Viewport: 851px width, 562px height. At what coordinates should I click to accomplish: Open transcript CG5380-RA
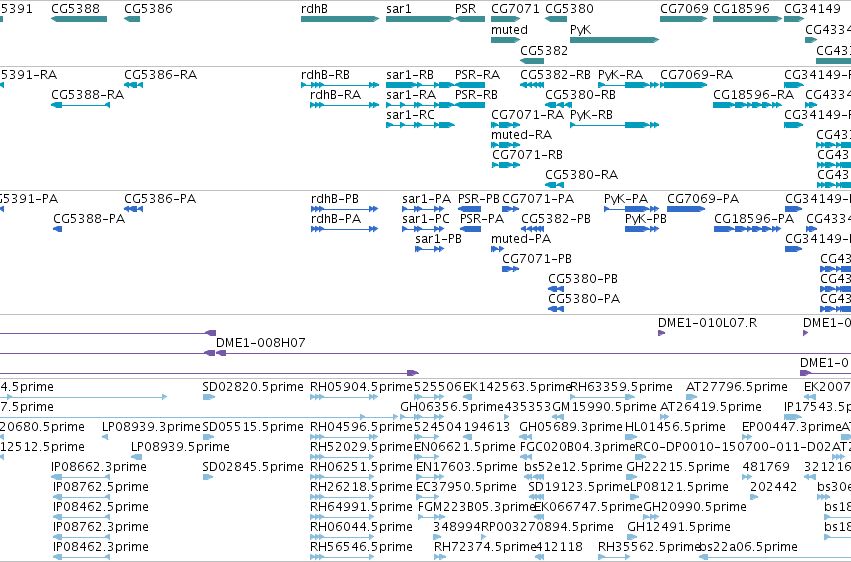click(555, 185)
